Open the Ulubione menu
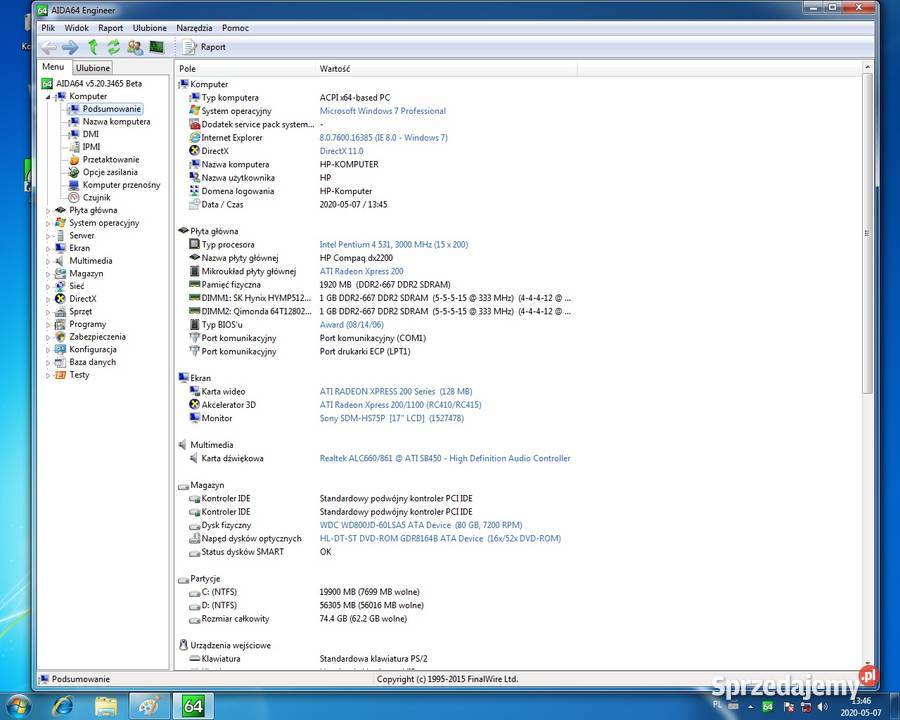This screenshot has height=720, width=900. [149, 28]
